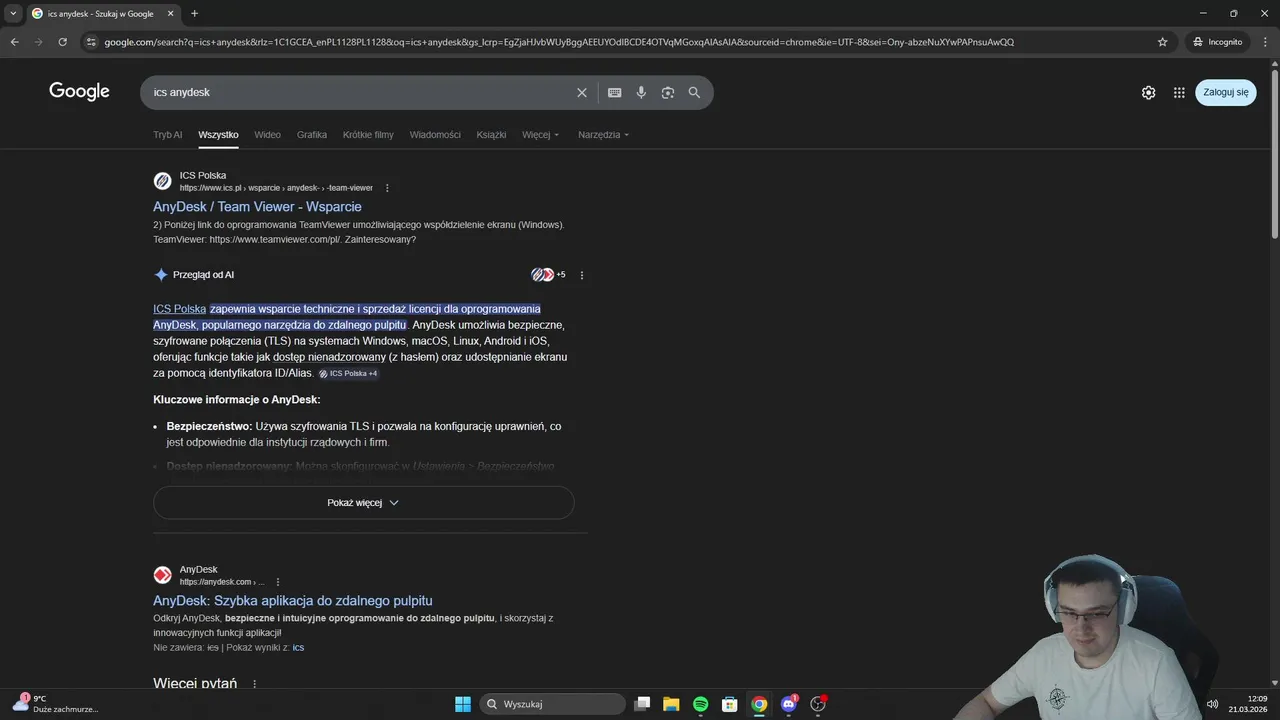Switch to Wideo results tab
The height and width of the screenshot is (720, 1280).
[267, 135]
